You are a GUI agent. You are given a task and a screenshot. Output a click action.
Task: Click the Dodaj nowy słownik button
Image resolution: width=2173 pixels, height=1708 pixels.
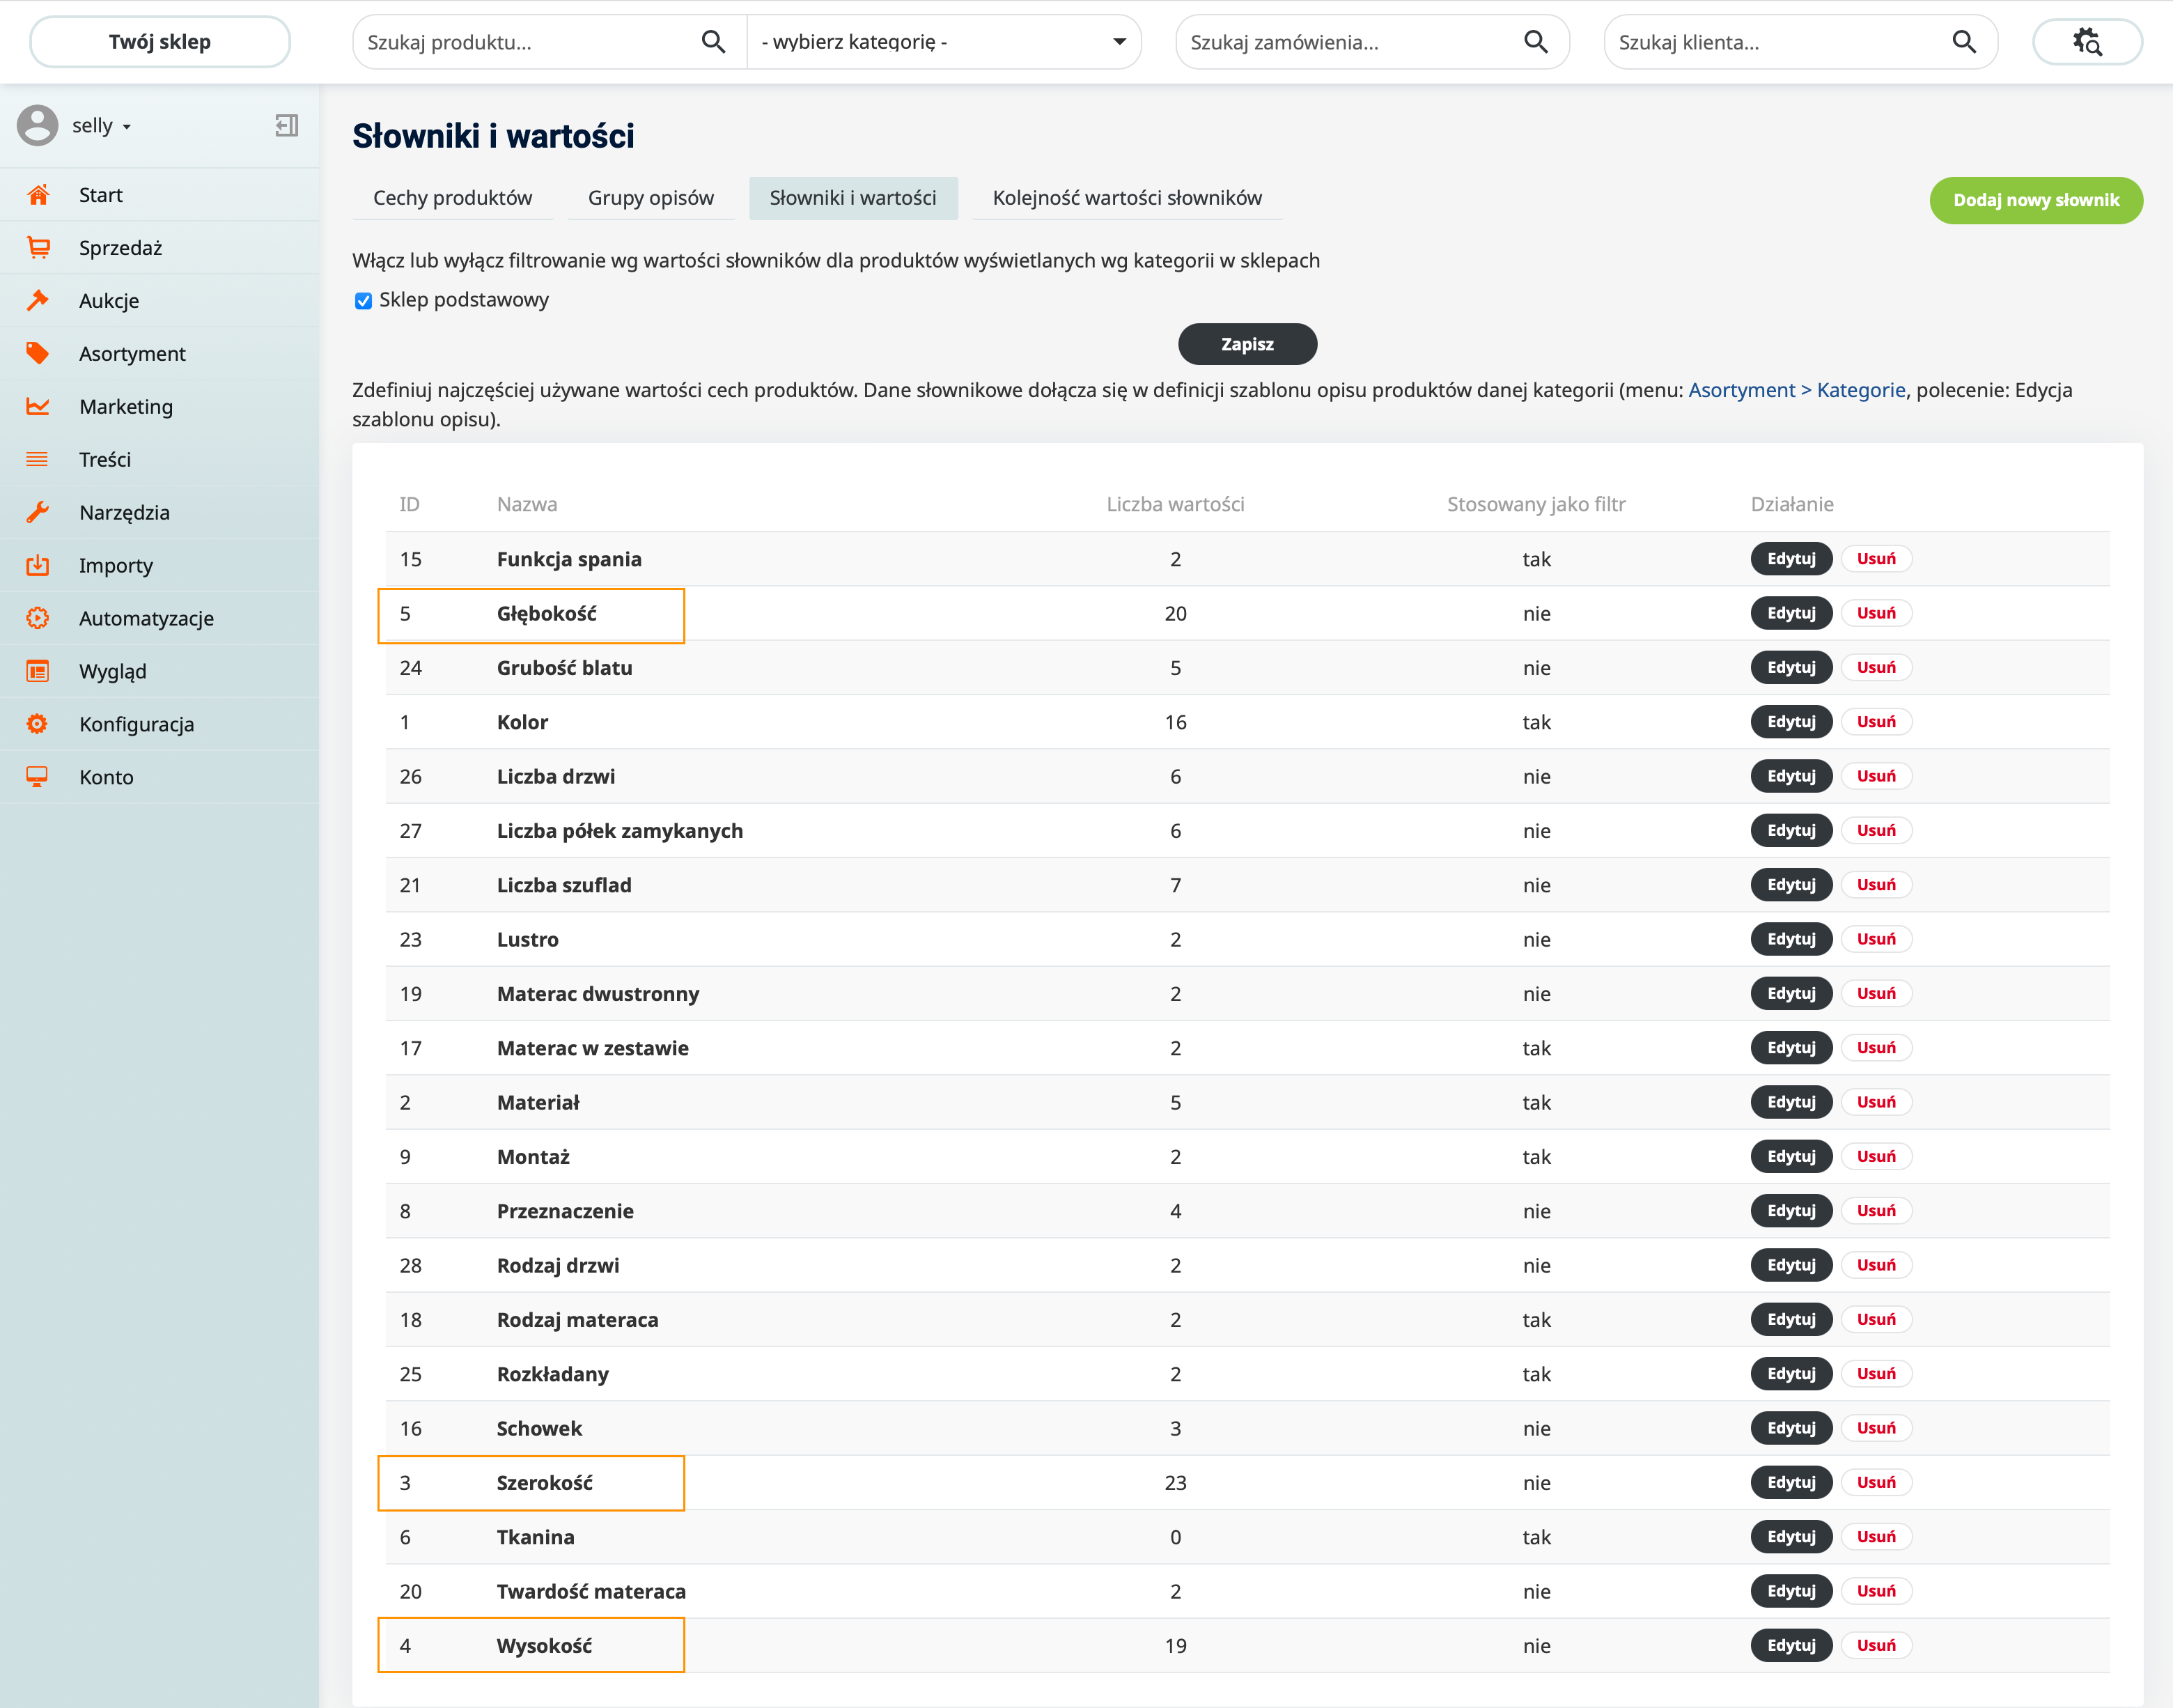2035,200
